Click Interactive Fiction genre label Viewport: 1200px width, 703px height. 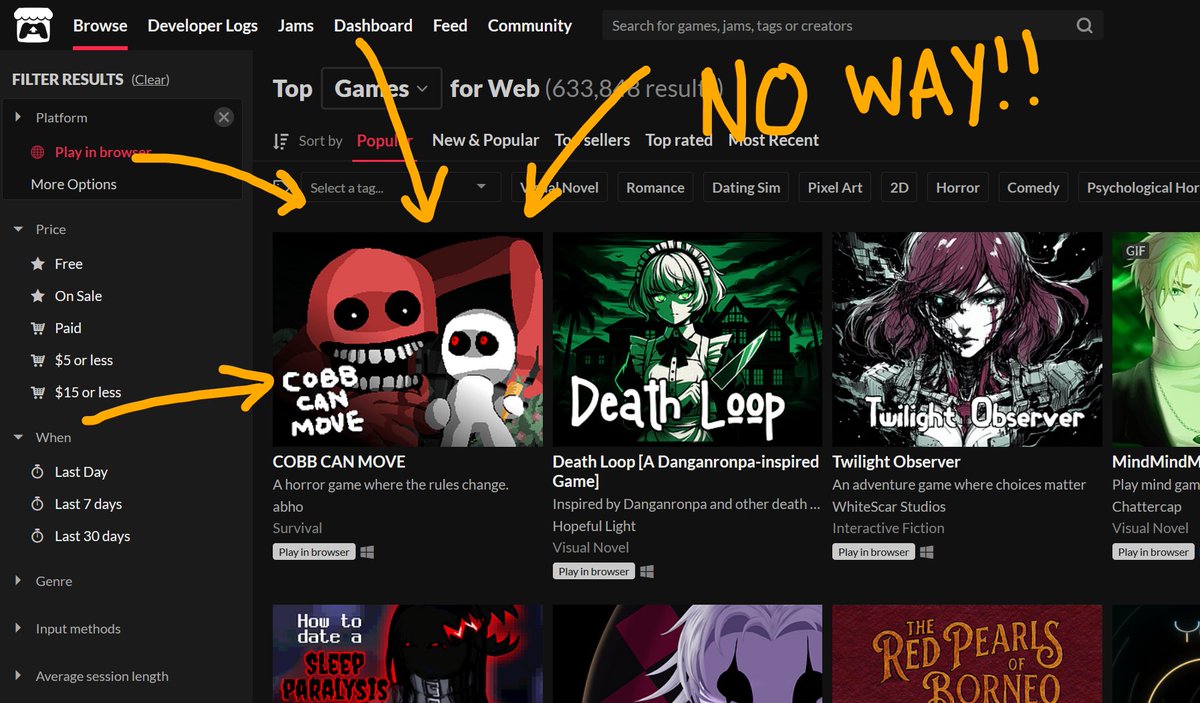[x=889, y=528]
